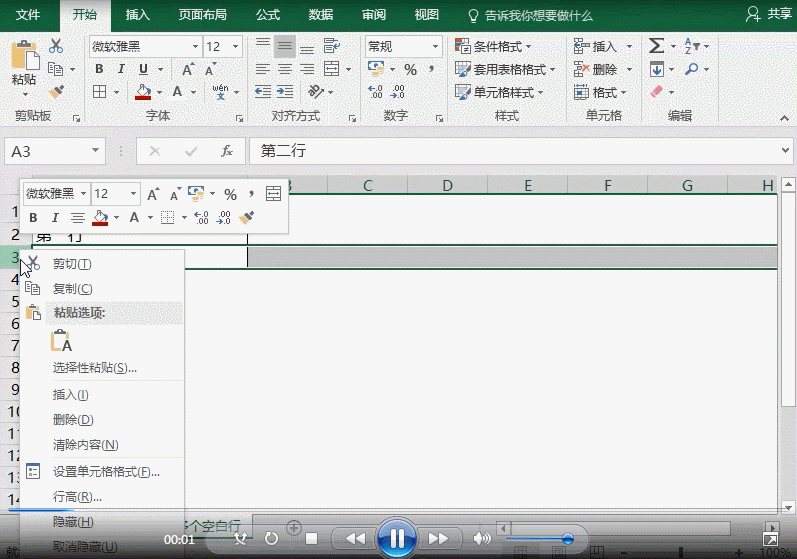Toggle italic in the mini toolbar
Screen dimensions: 797x559
[x=55, y=217]
